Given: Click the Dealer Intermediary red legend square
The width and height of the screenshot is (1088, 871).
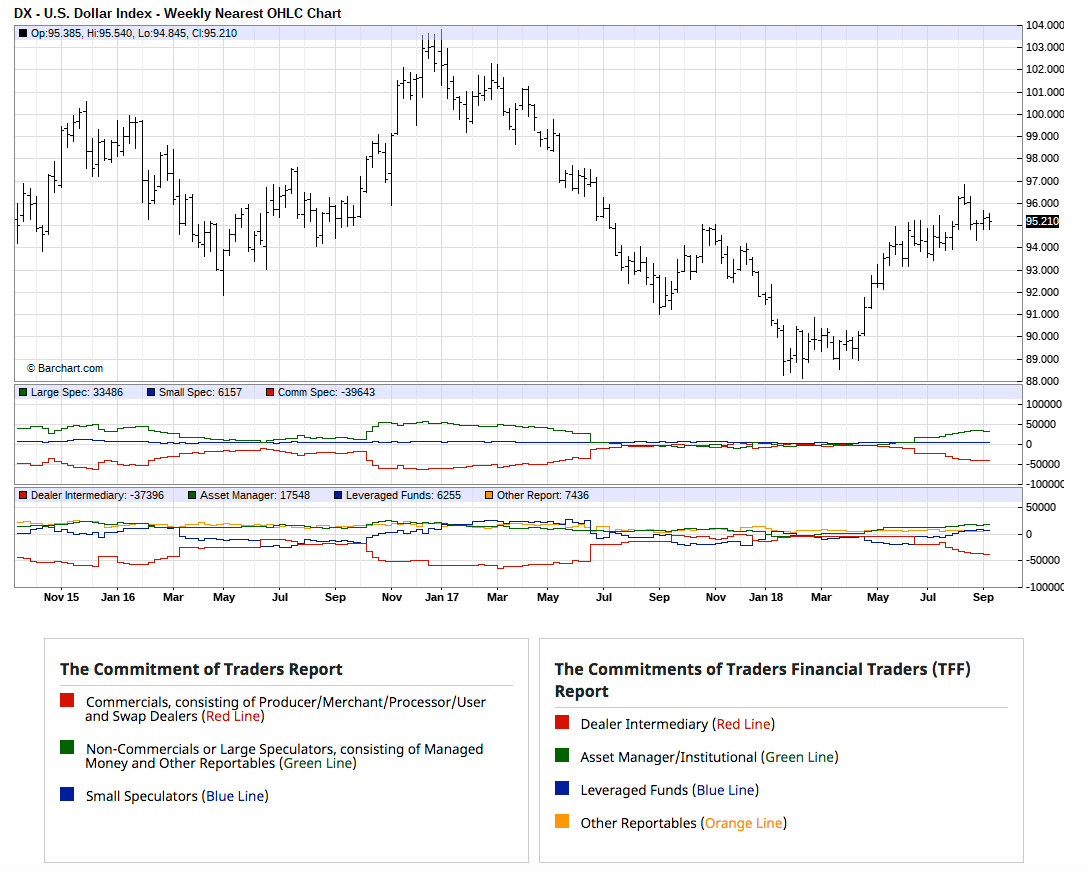Looking at the screenshot, I should pyautogui.click(x=23, y=496).
